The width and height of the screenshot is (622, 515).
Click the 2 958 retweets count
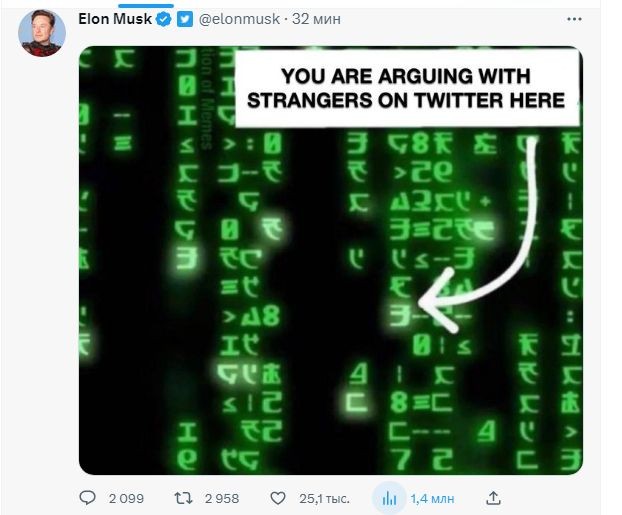pyautogui.click(x=220, y=497)
